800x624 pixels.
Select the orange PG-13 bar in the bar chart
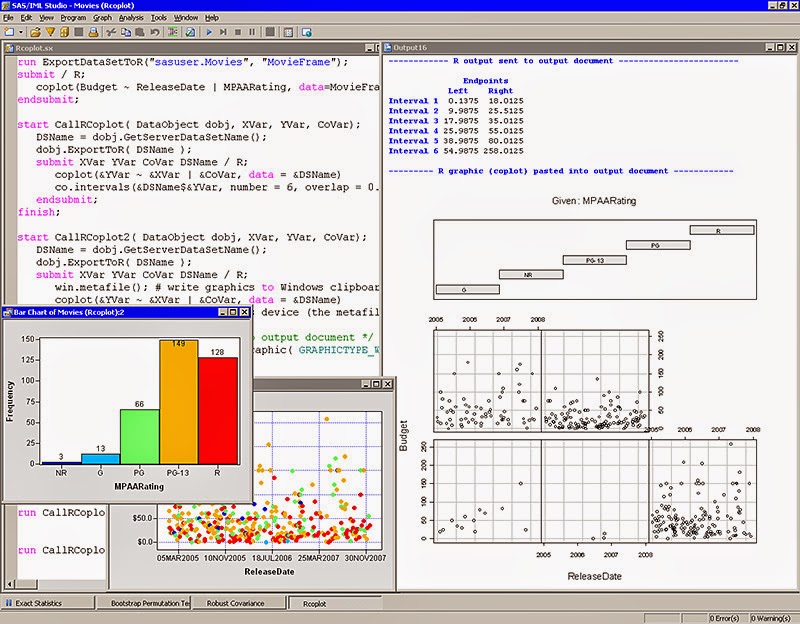tap(179, 402)
